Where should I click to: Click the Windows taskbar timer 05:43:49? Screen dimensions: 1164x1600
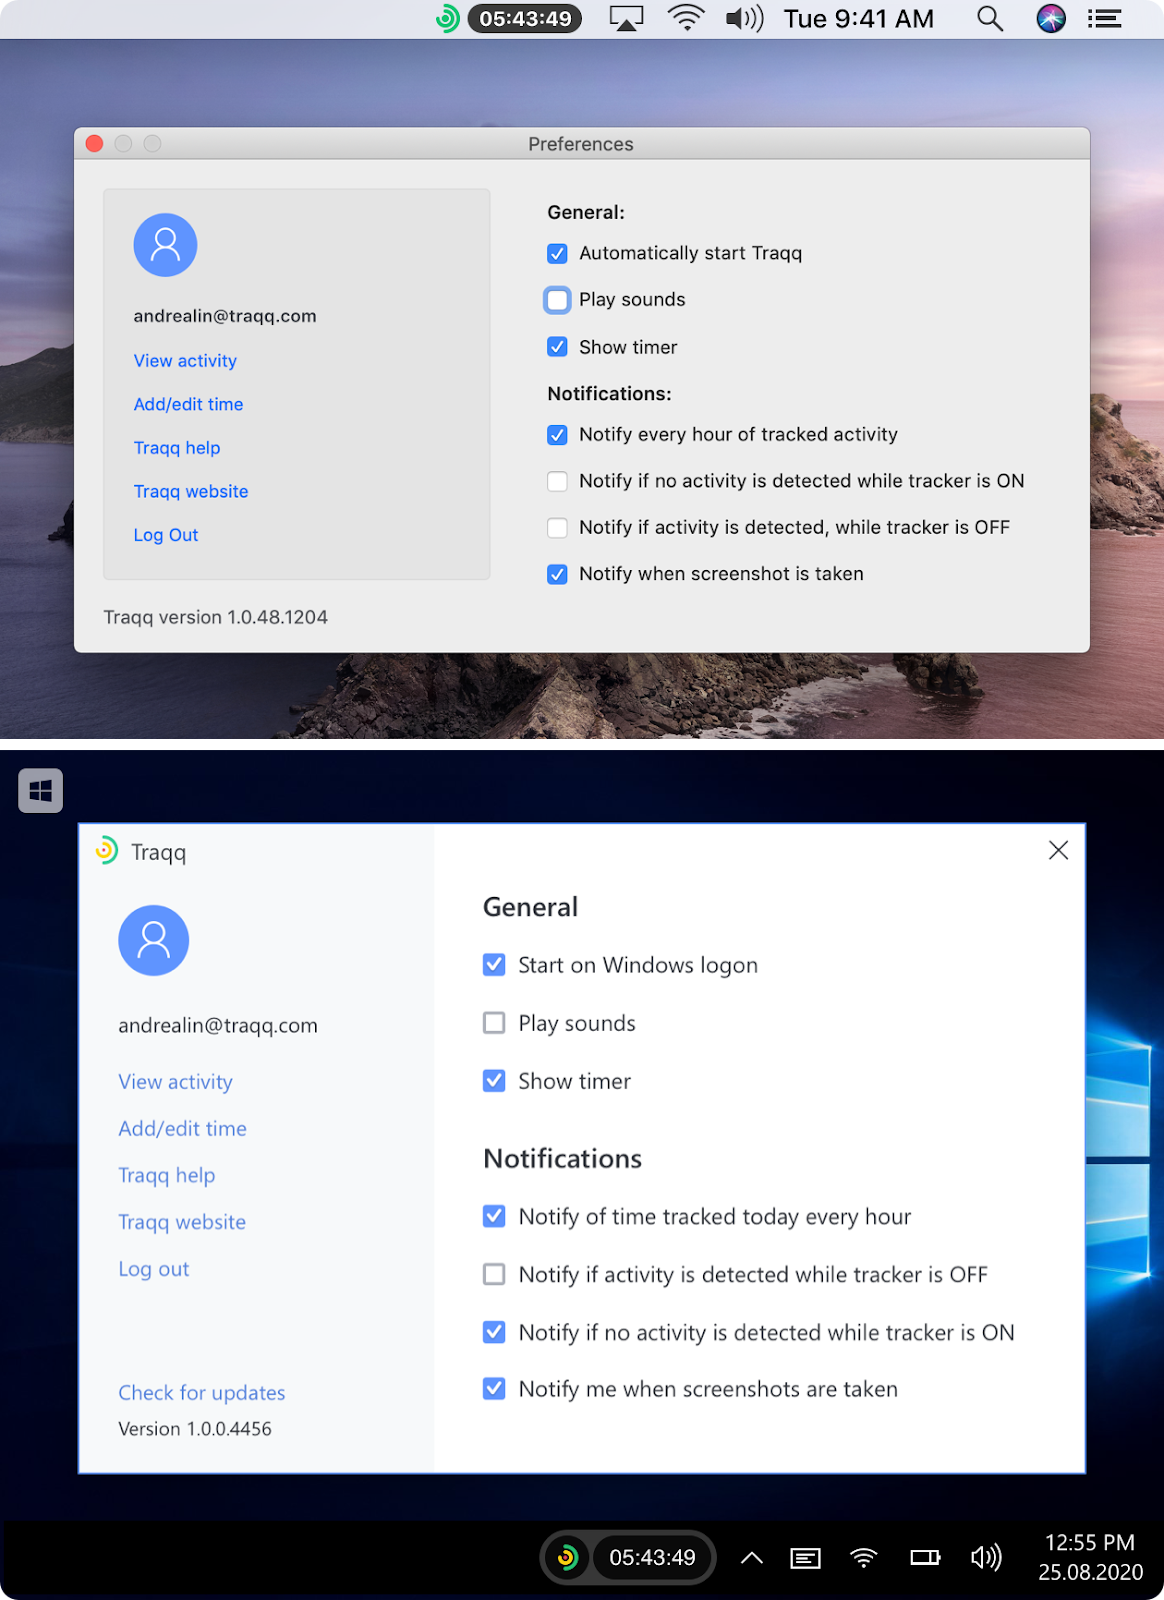pyautogui.click(x=652, y=1557)
